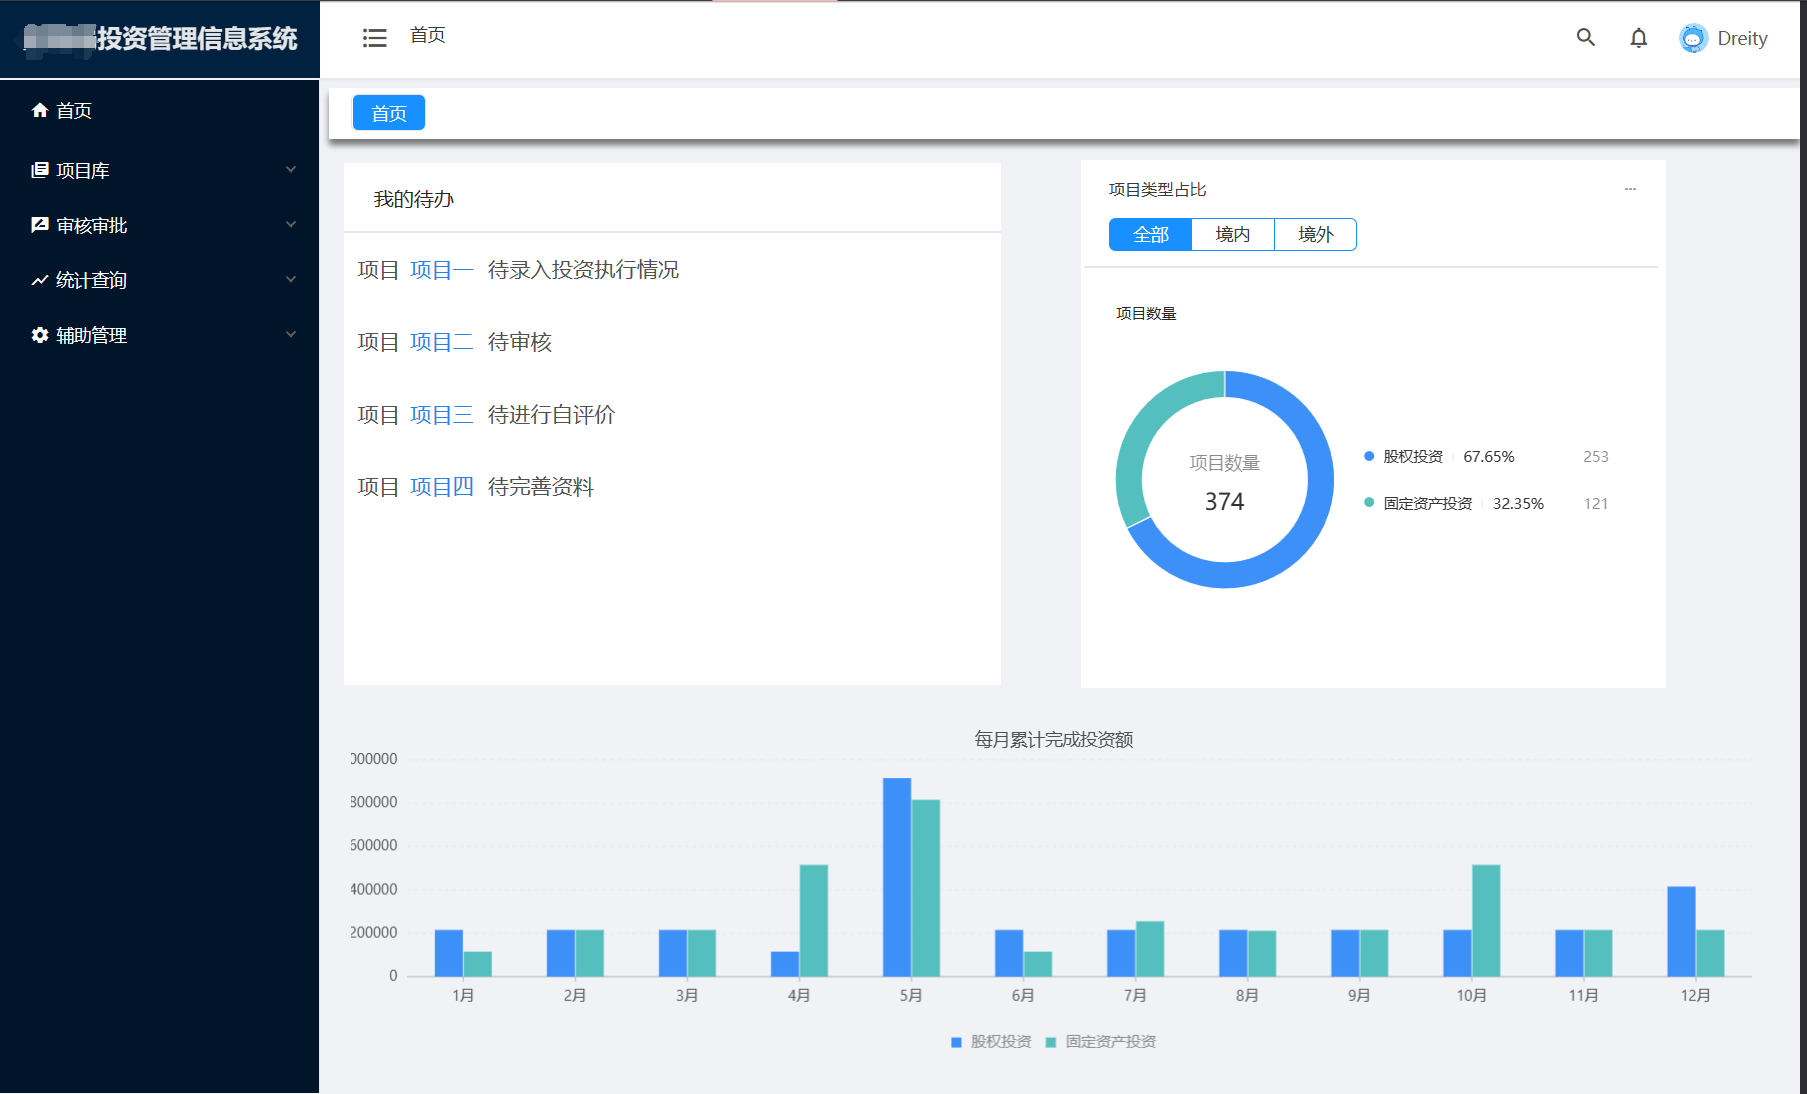Click the 我的待办 heading
Viewport: 1807px width, 1094px height.
coord(414,199)
